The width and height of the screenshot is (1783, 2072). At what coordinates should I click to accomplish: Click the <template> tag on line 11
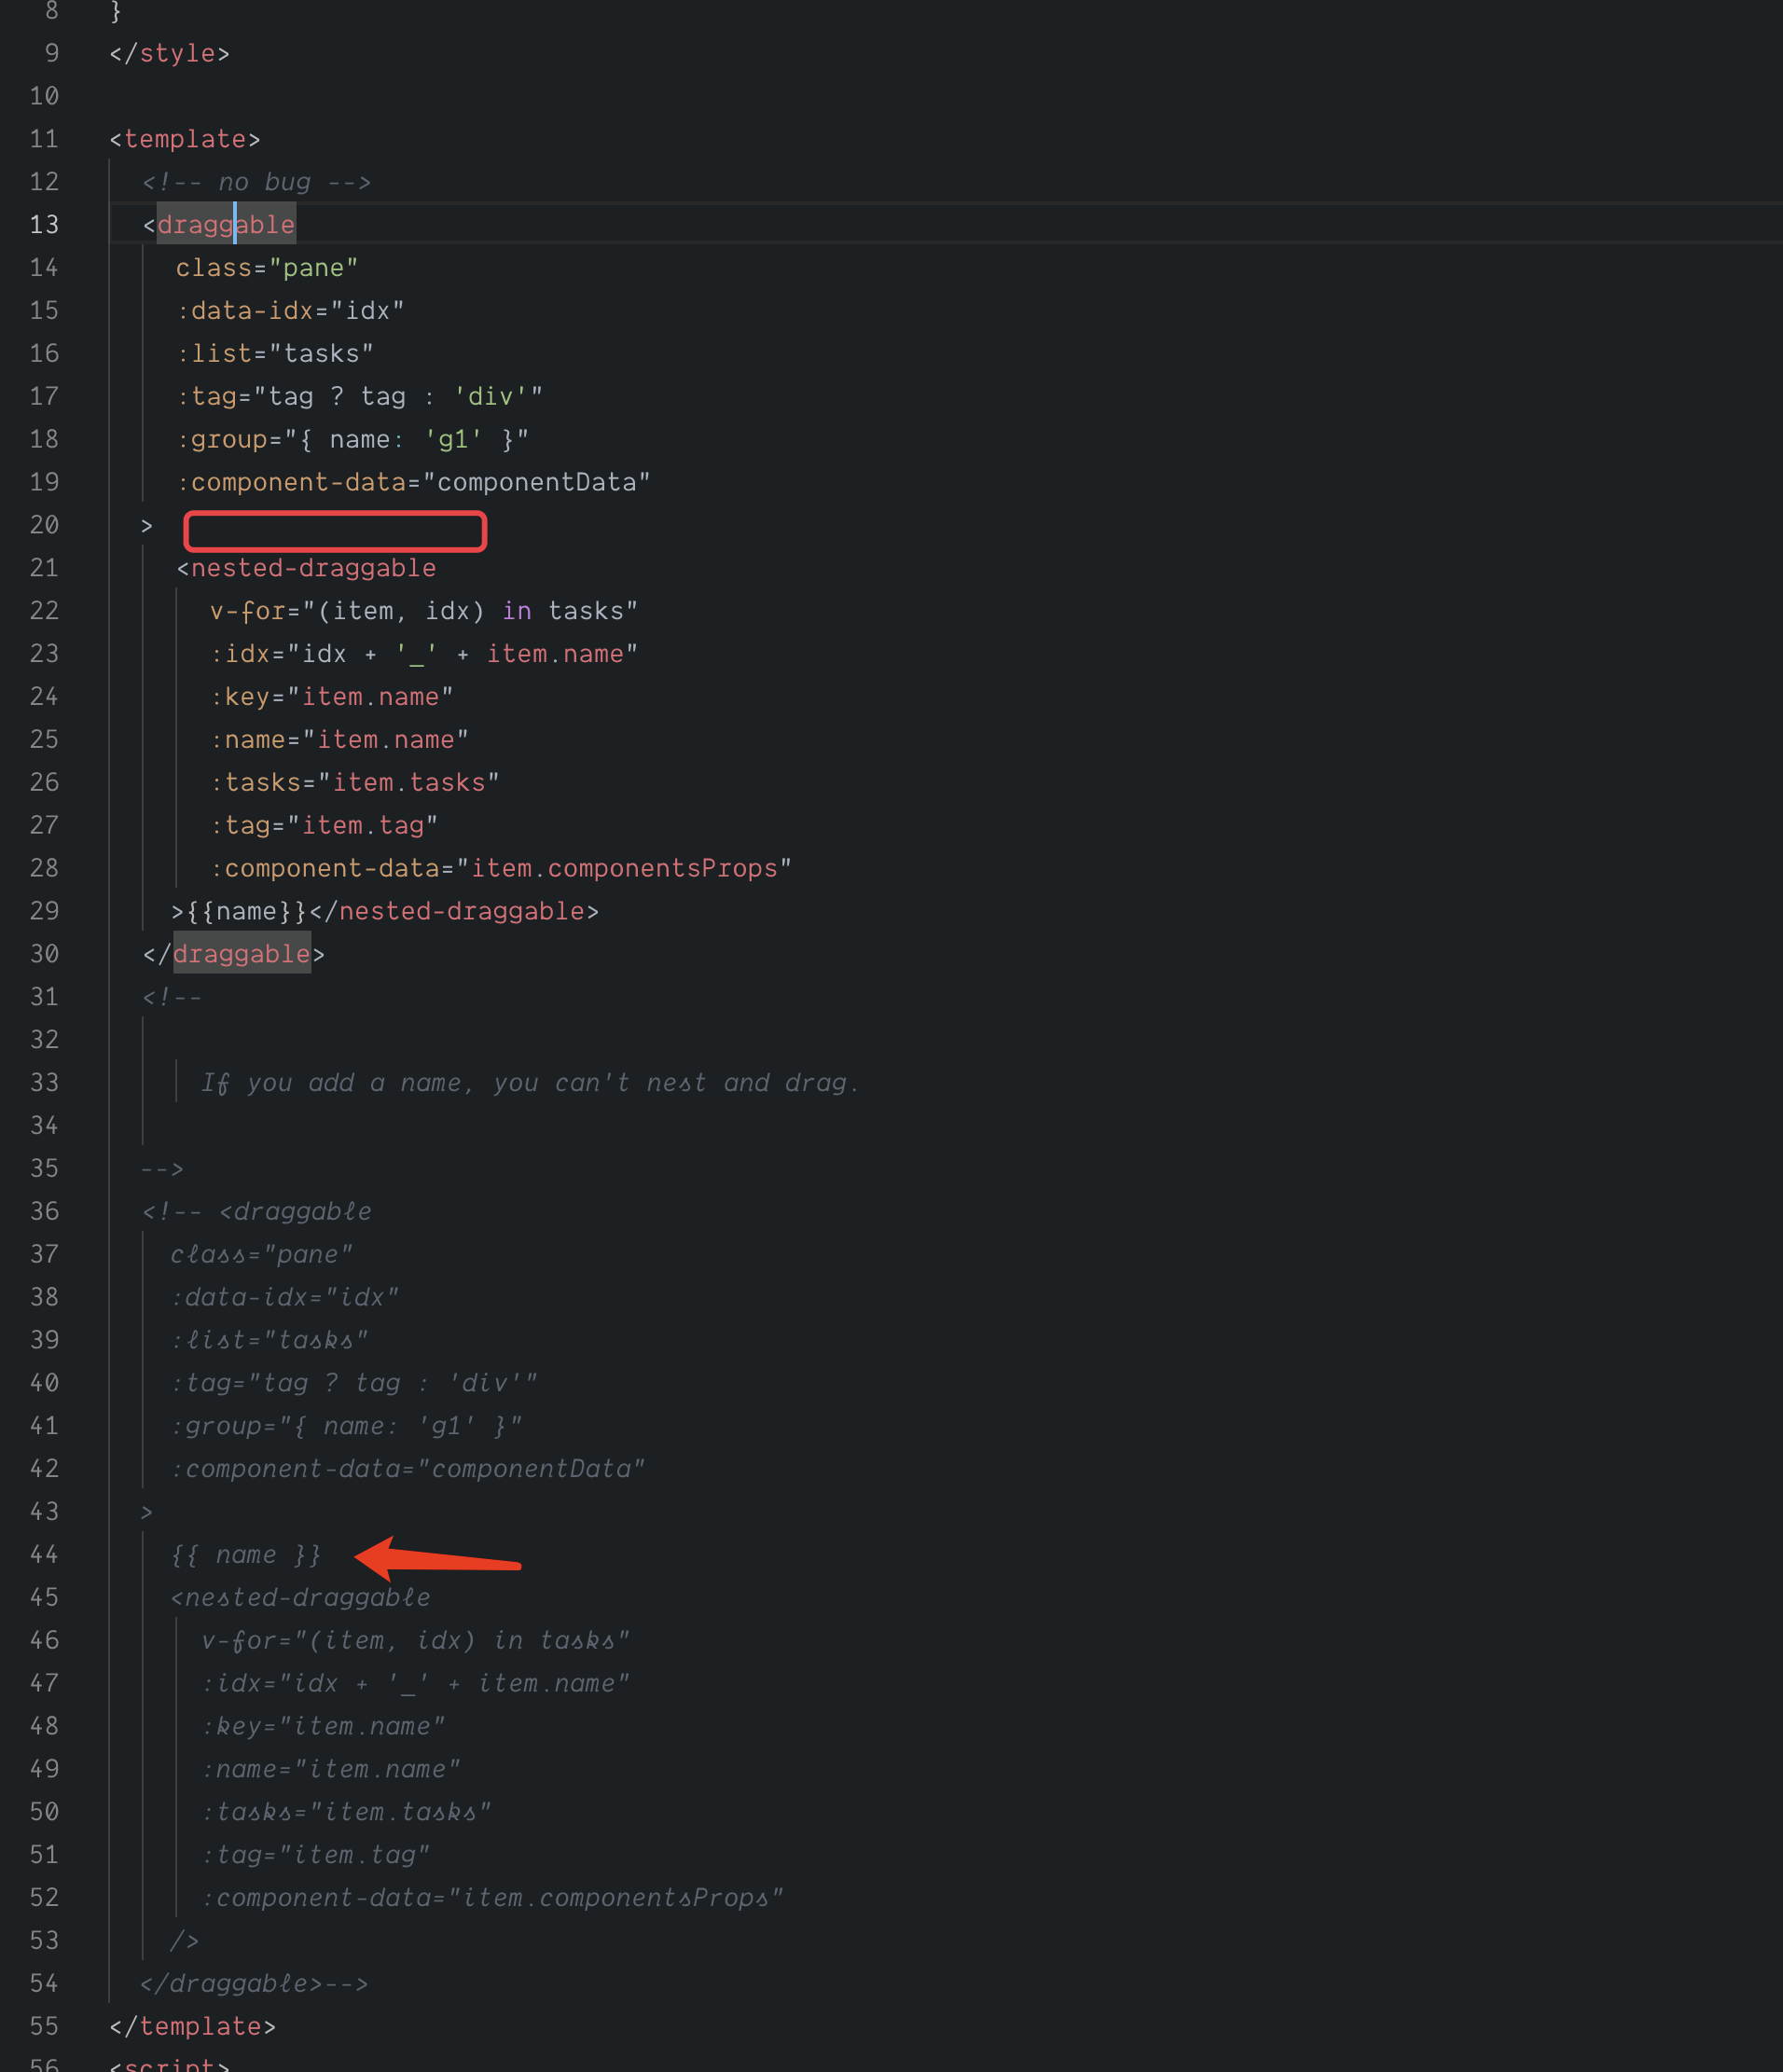coord(184,139)
